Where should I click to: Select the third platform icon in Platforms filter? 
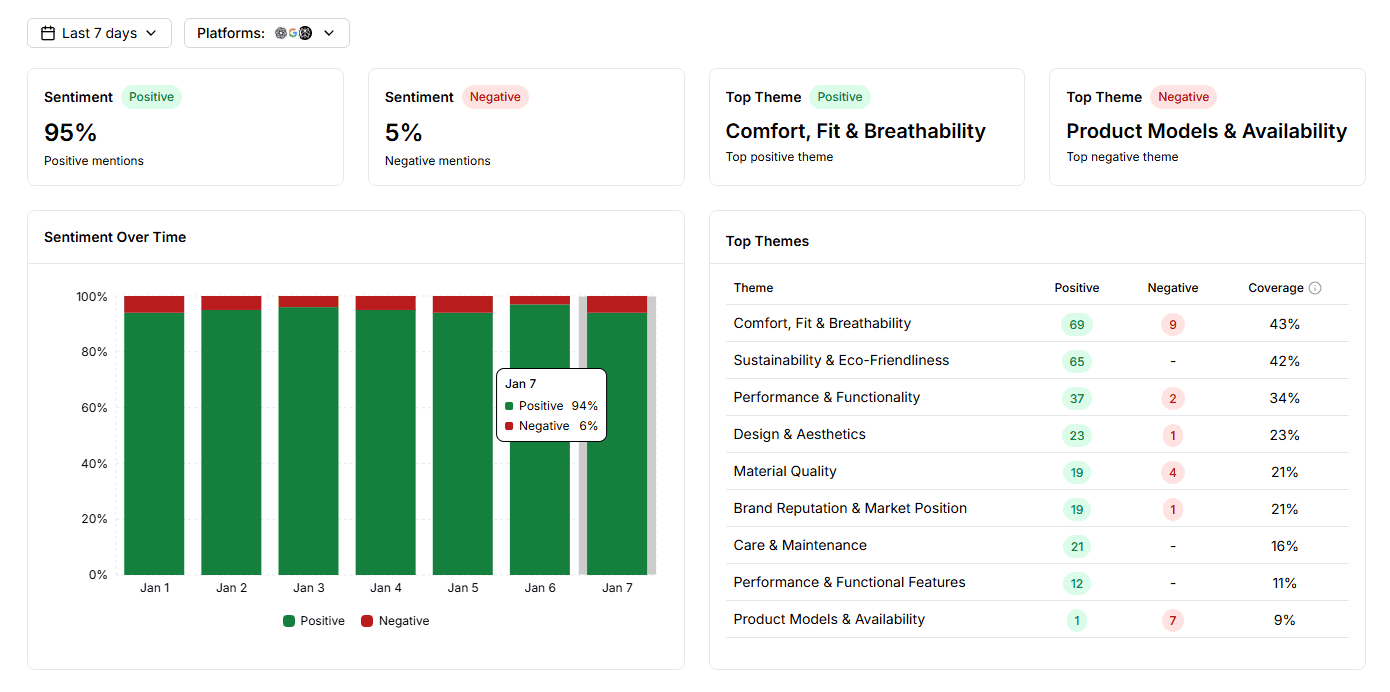click(305, 33)
